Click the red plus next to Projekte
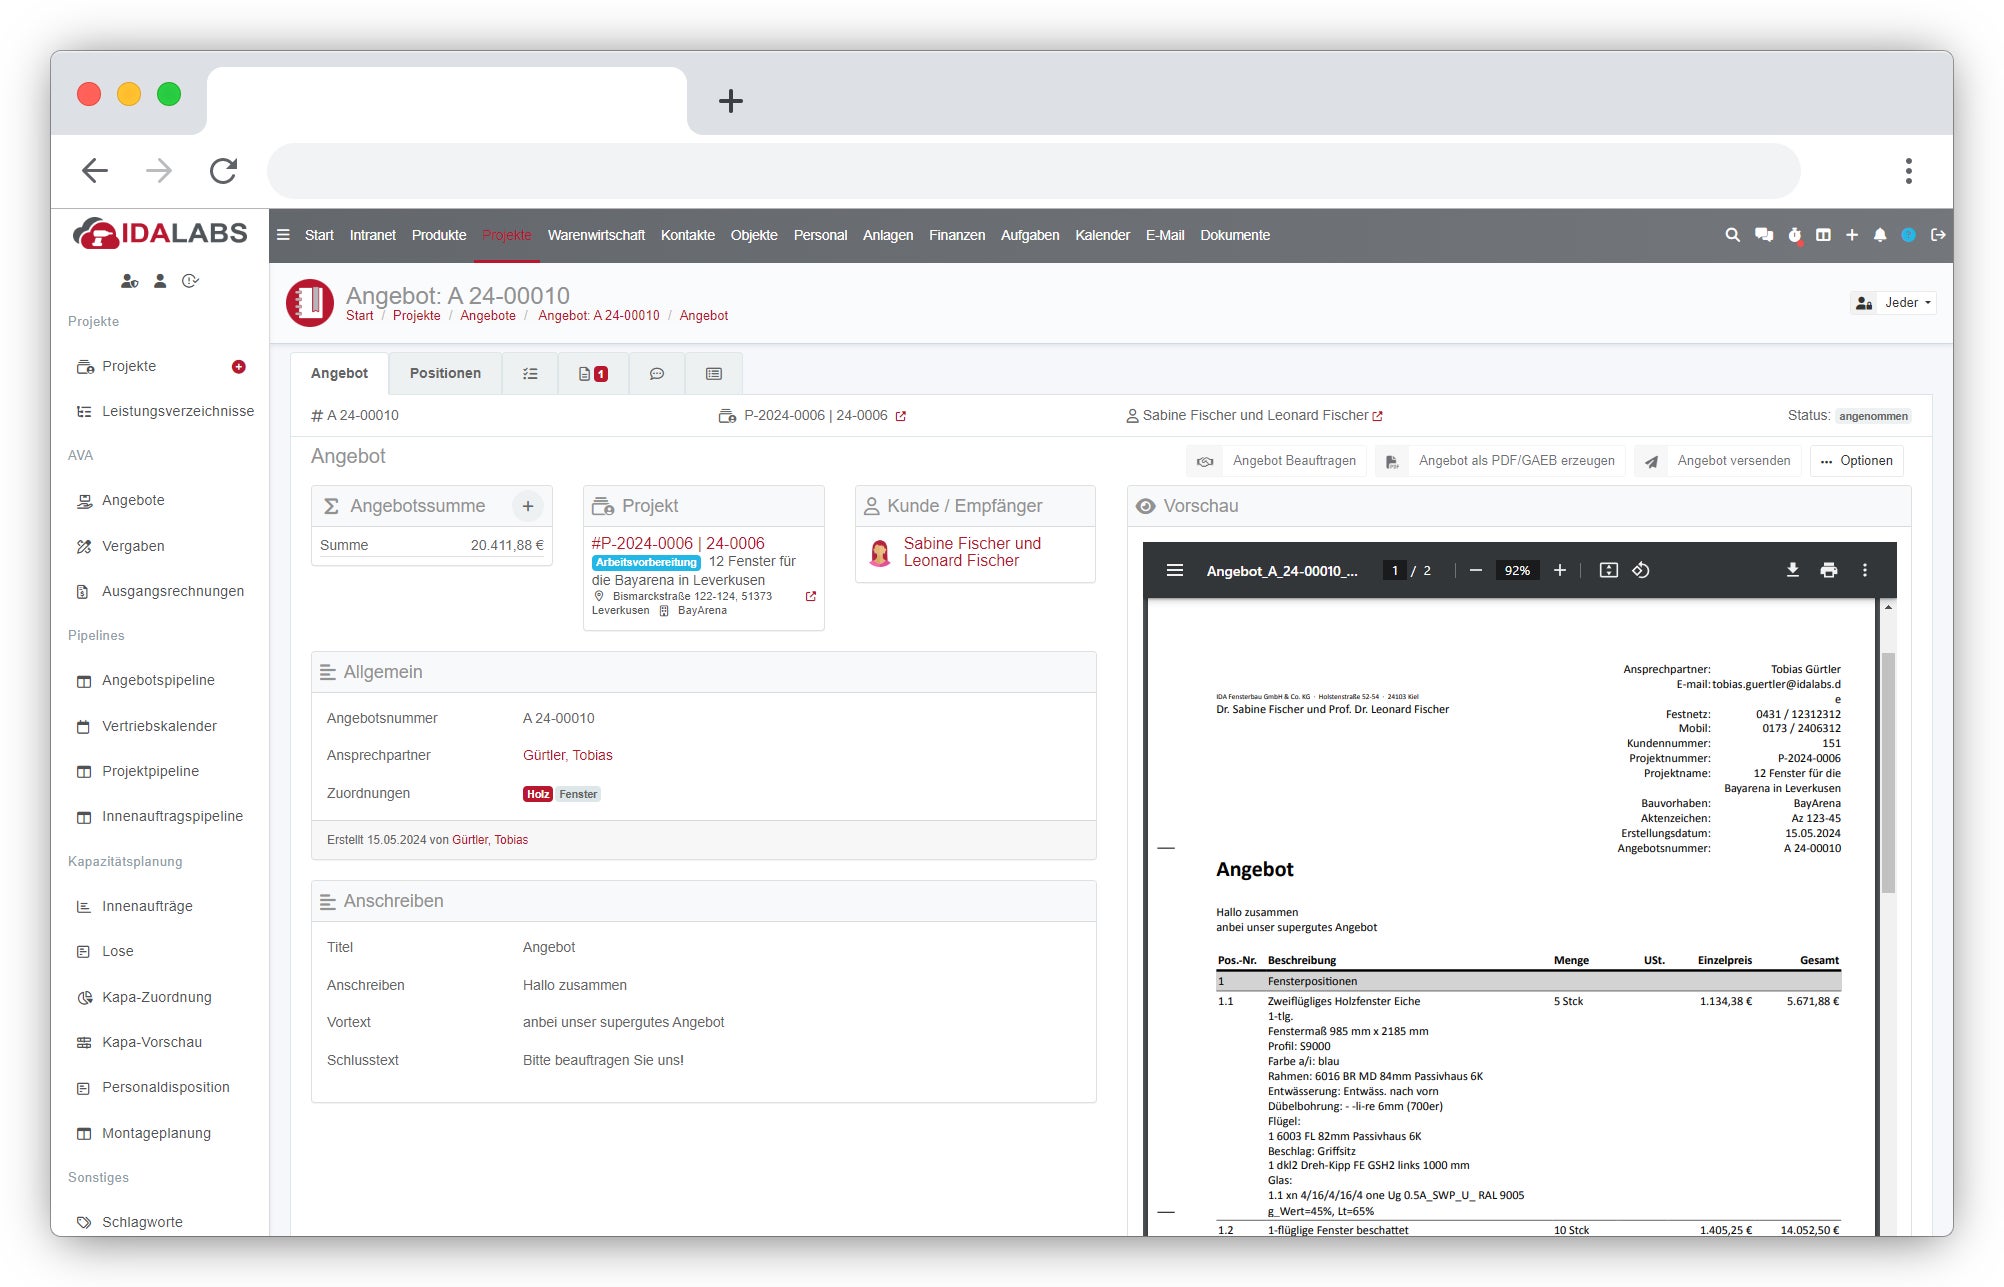The height and width of the screenshot is (1287, 2004). (x=239, y=367)
